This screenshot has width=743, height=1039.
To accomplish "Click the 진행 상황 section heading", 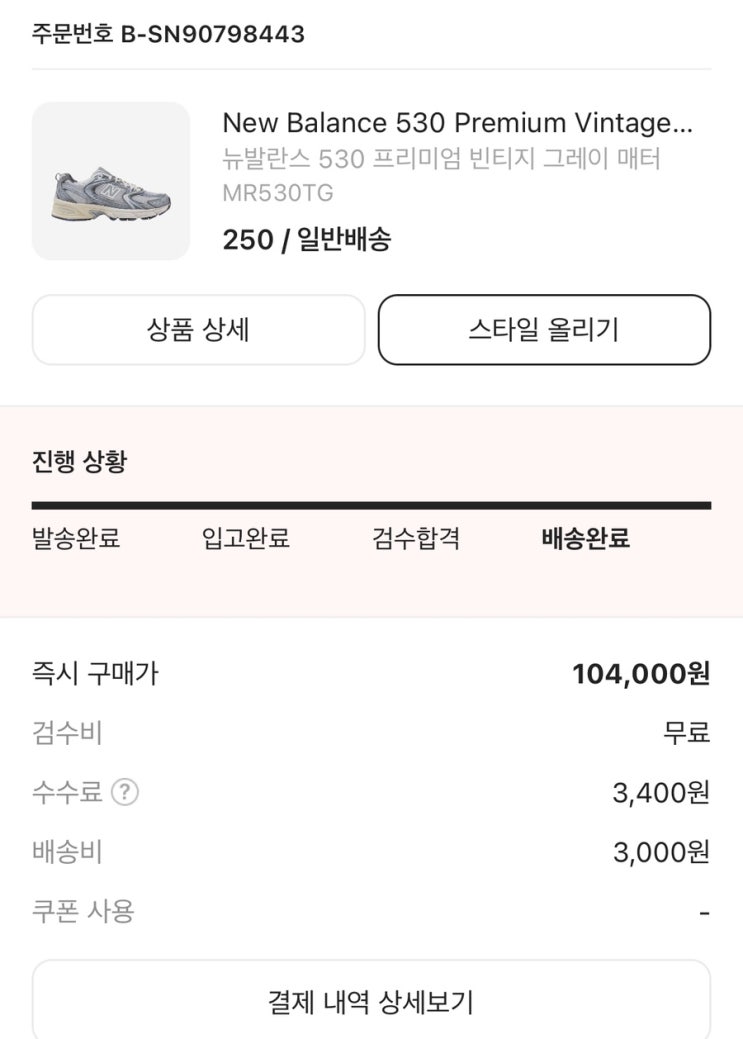I will pos(79,462).
